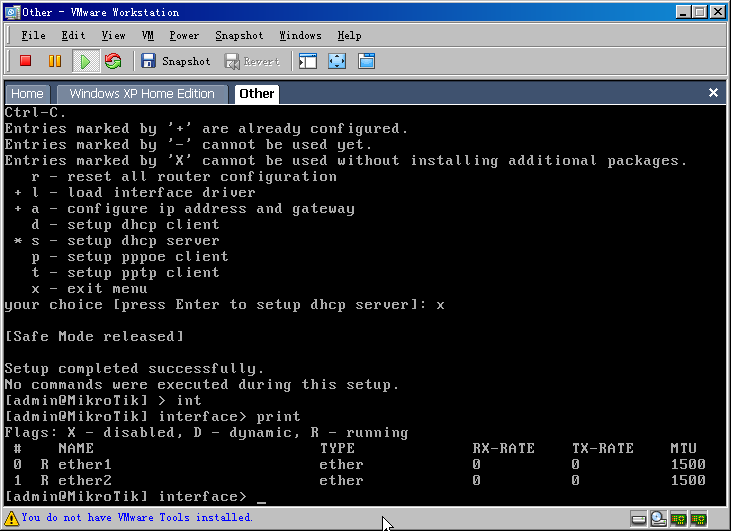
Task: Open the Edit menu
Action: click(x=73, y=35)
